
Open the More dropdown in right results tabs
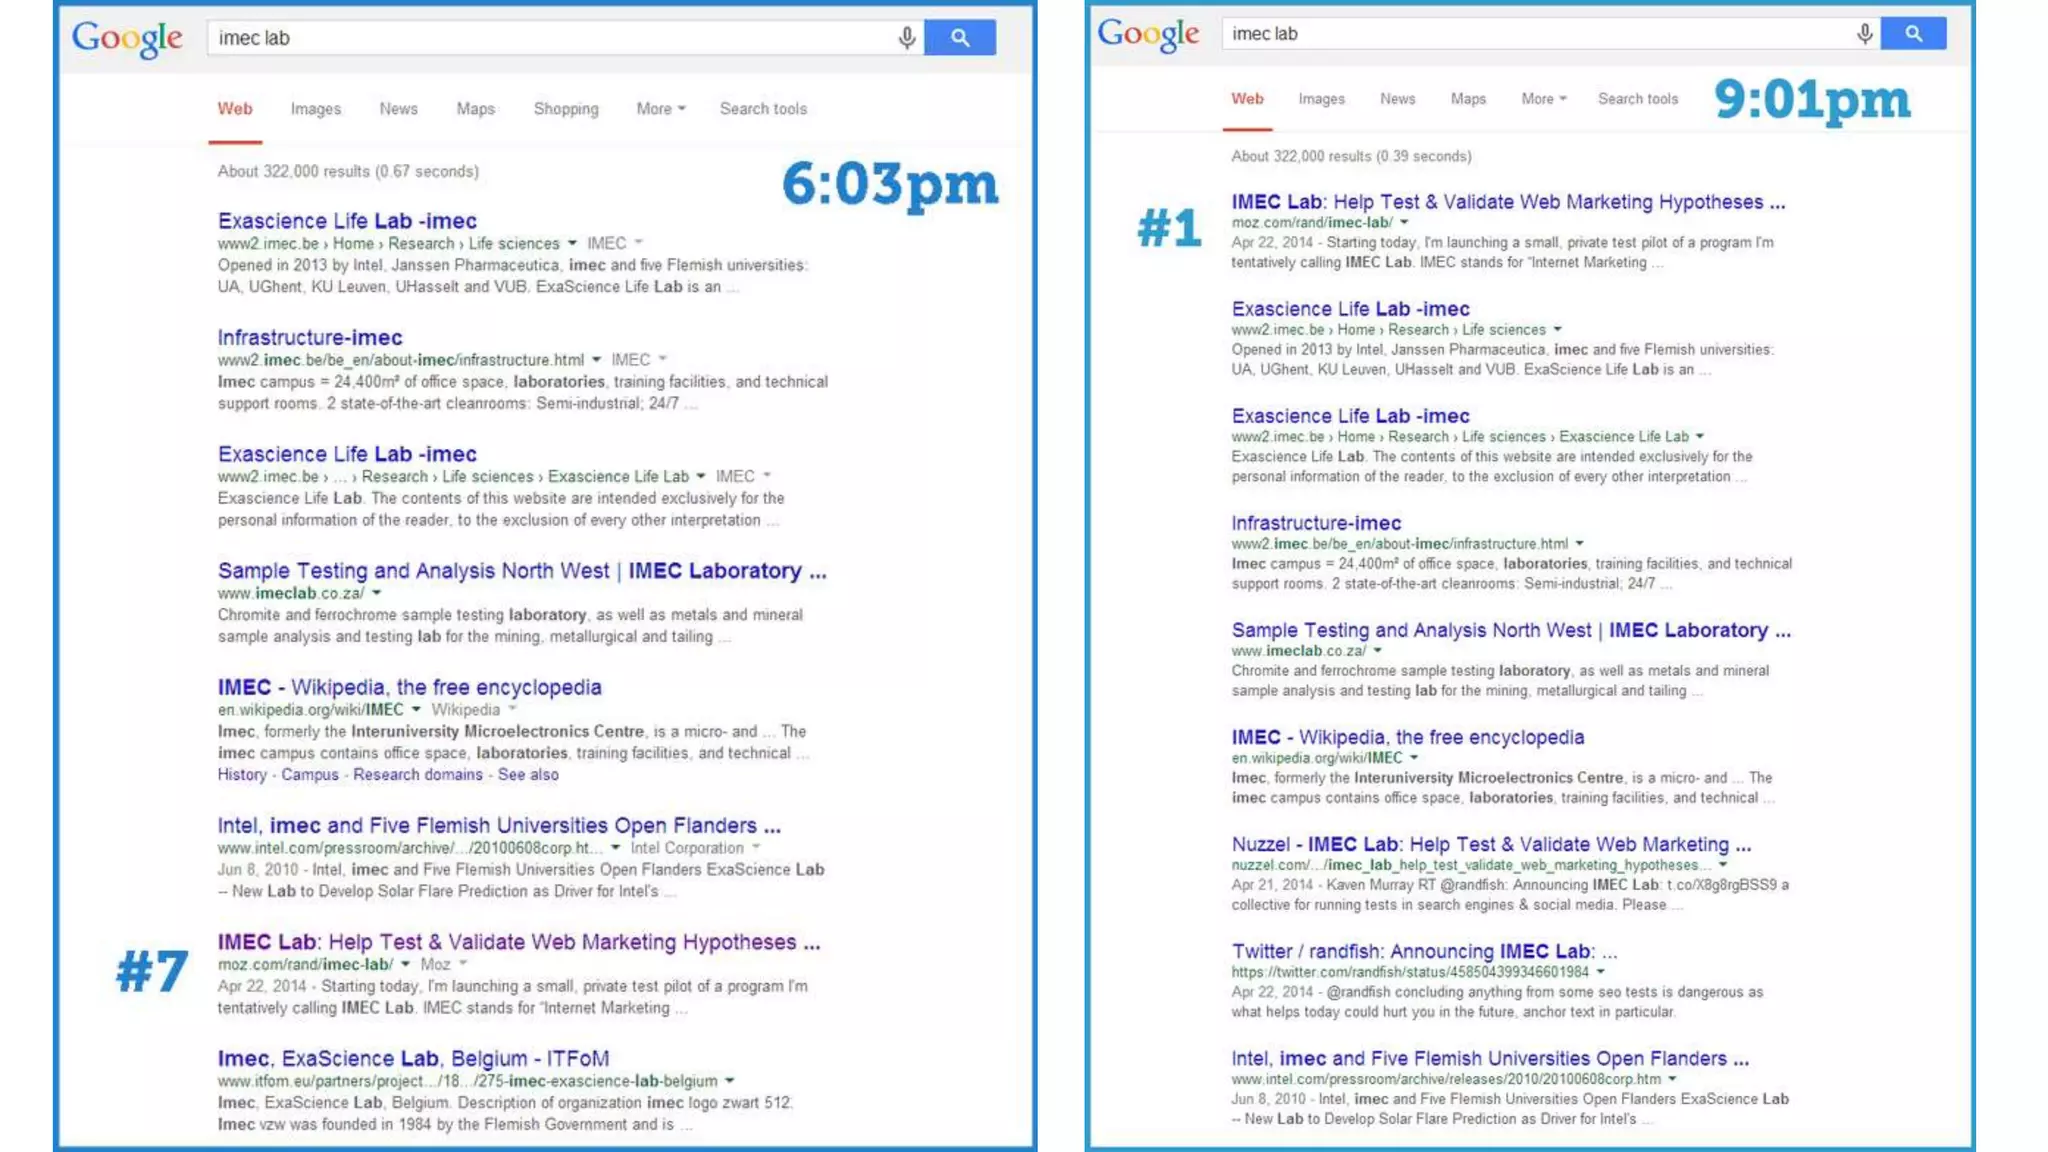point(1543,99)
